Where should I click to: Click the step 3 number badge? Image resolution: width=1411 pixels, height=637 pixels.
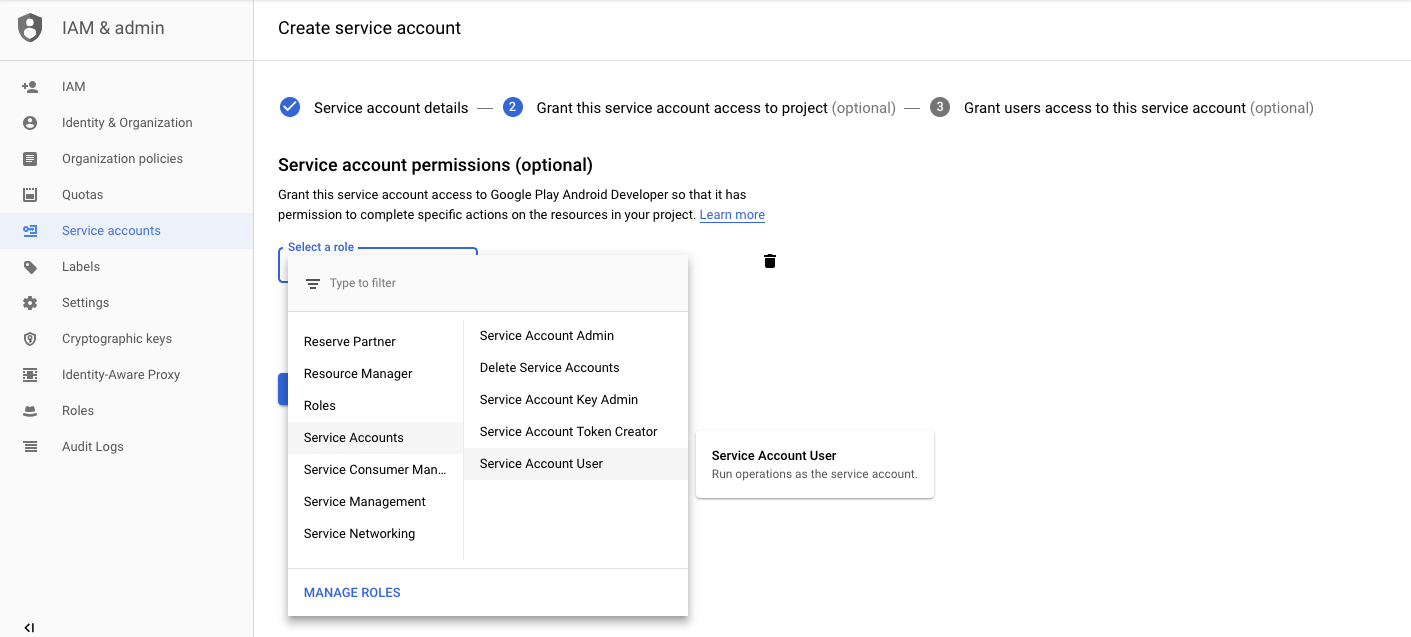[x=940, y=107]
